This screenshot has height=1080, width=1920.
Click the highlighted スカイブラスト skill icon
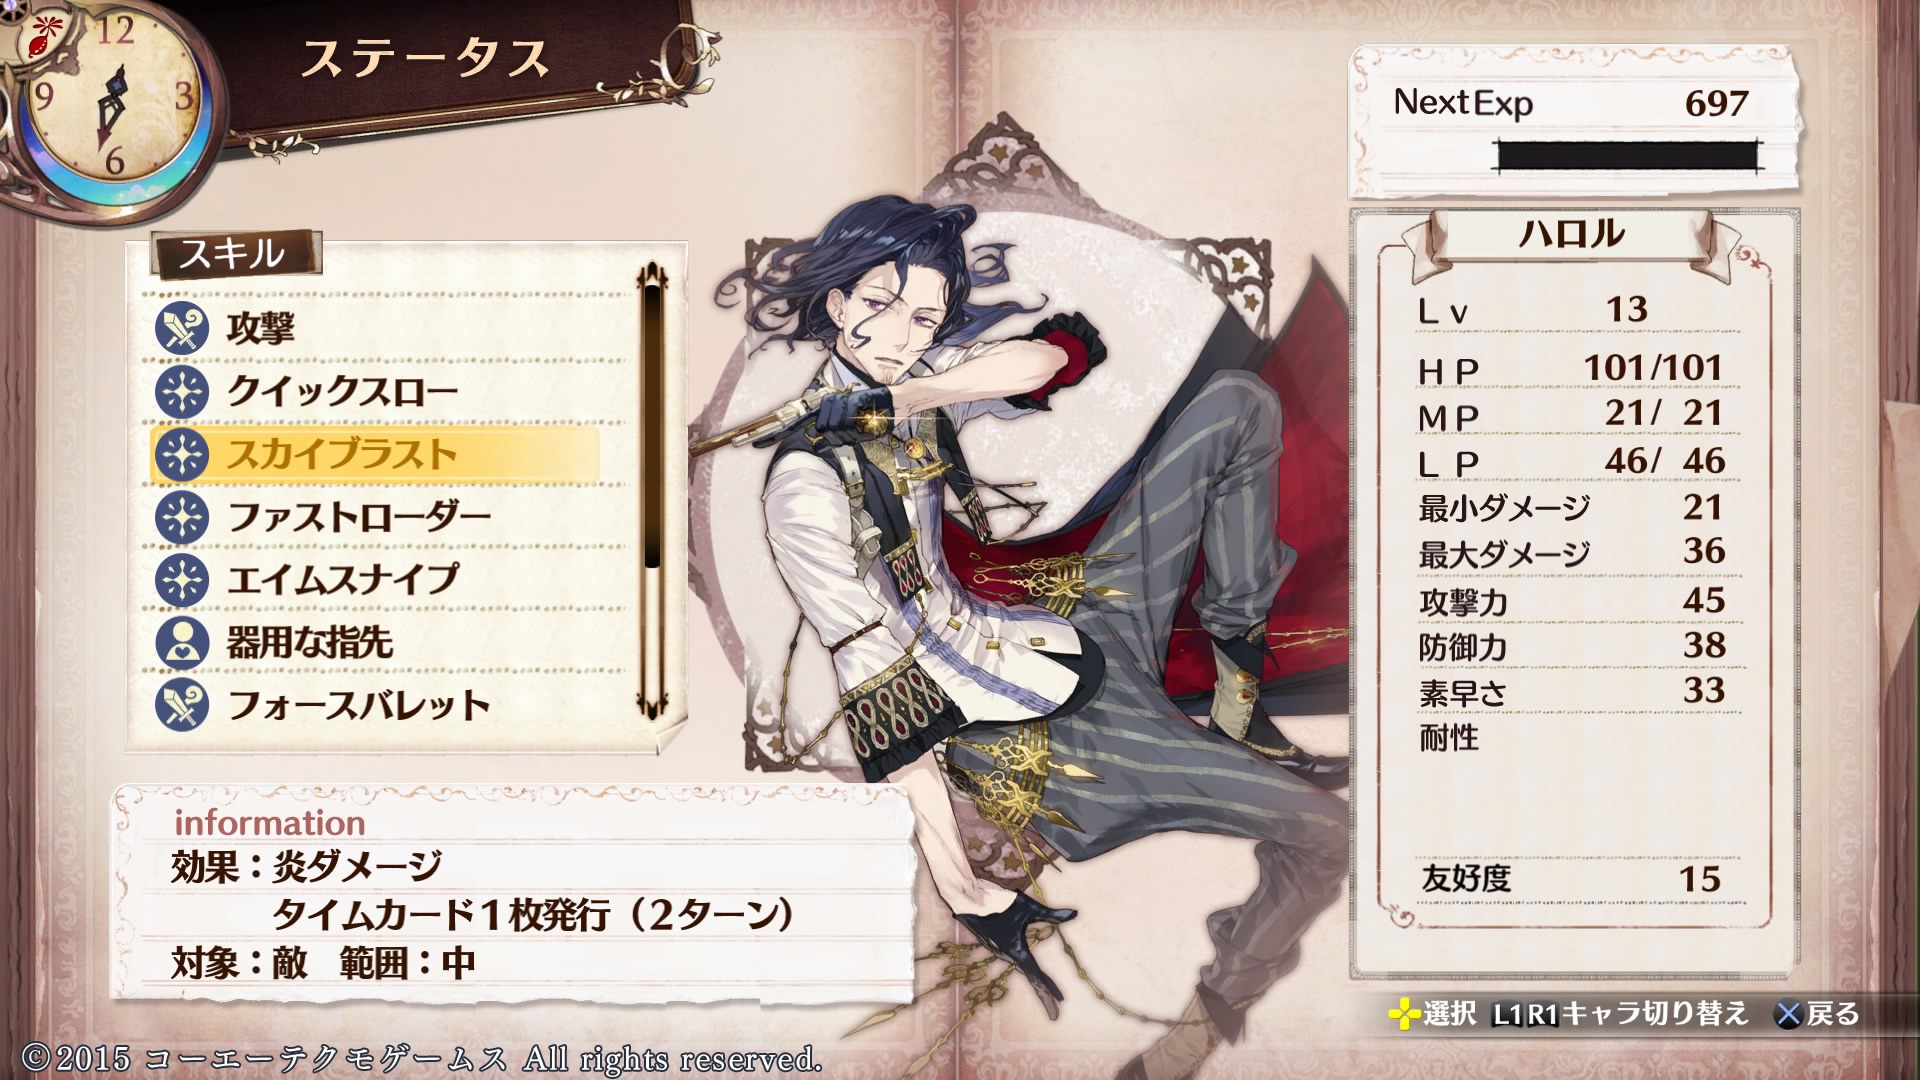click(x=182, y=455)
